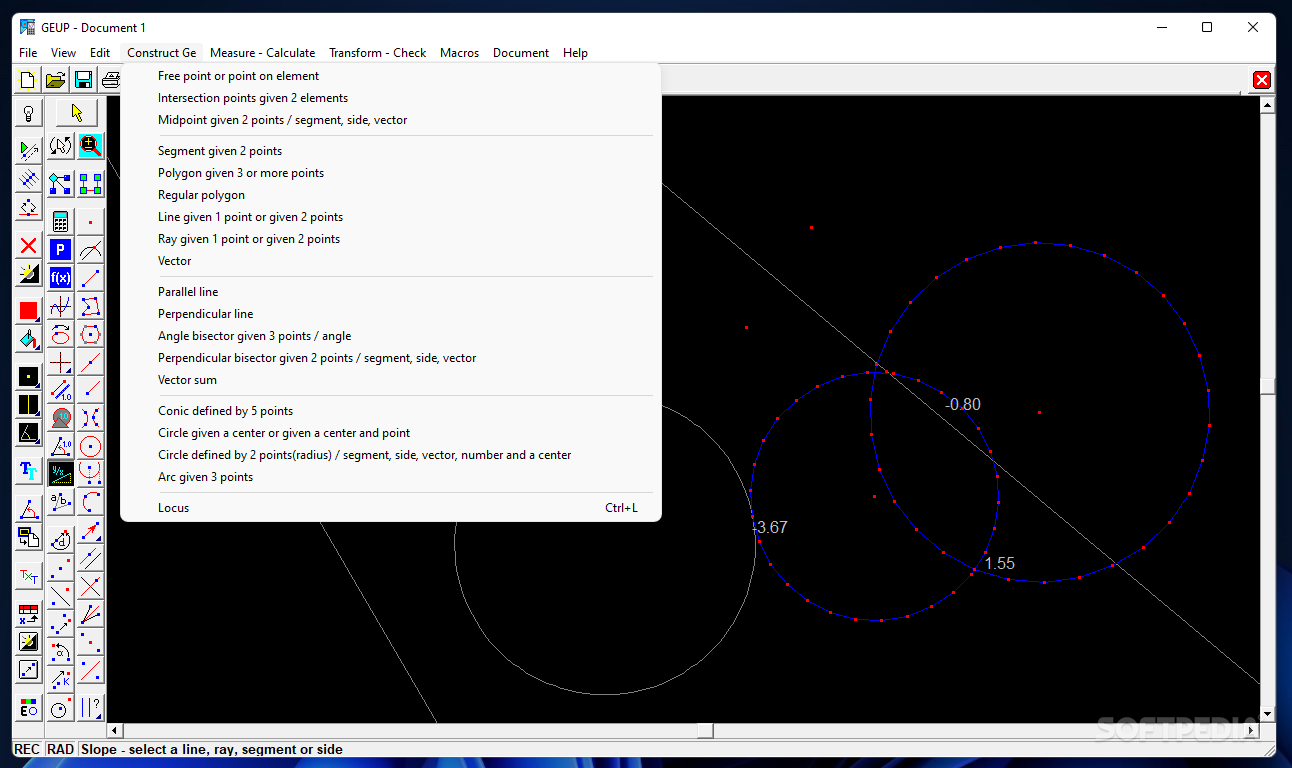Open the black line style swatch
Screen dimensions: 1292x768
[x=28, y=404]
